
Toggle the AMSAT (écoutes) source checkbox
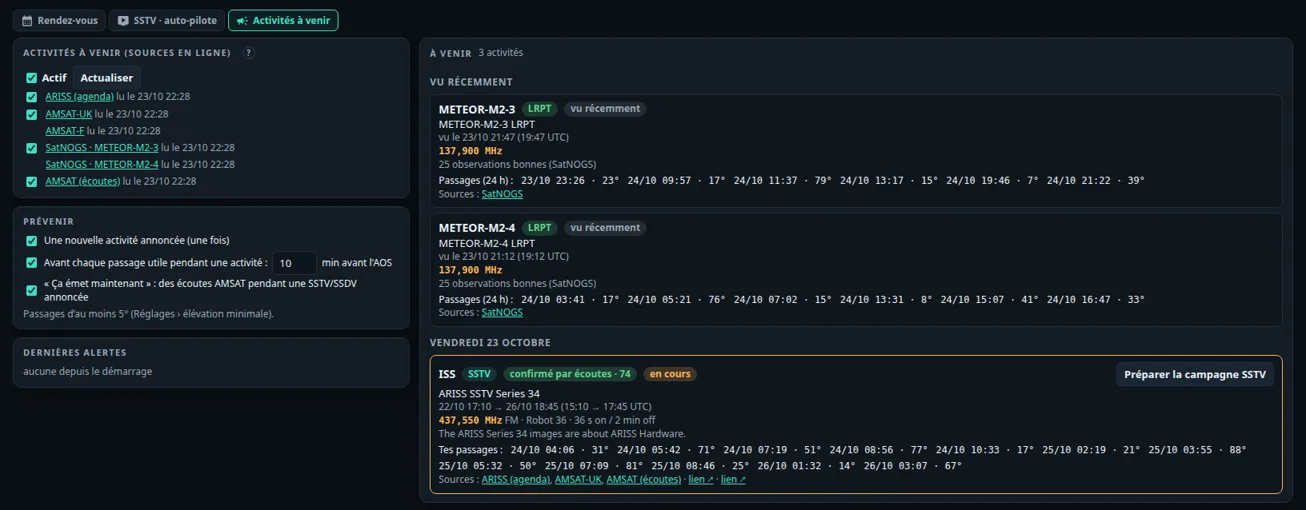31,182
